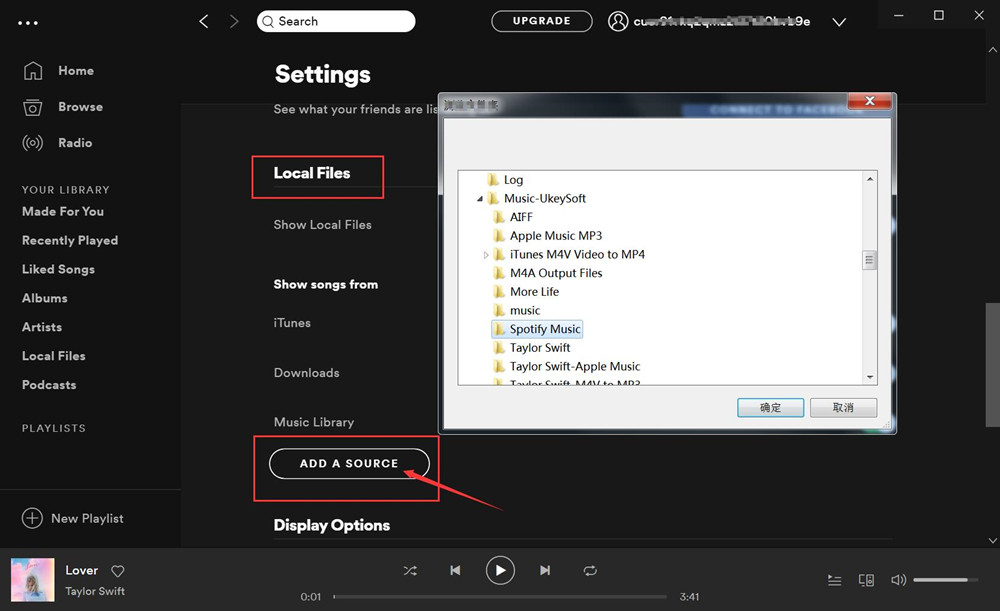Click Settings page scroll-down arrow
This screenshot has width=1000, height=611.
[x=992, y=540]
